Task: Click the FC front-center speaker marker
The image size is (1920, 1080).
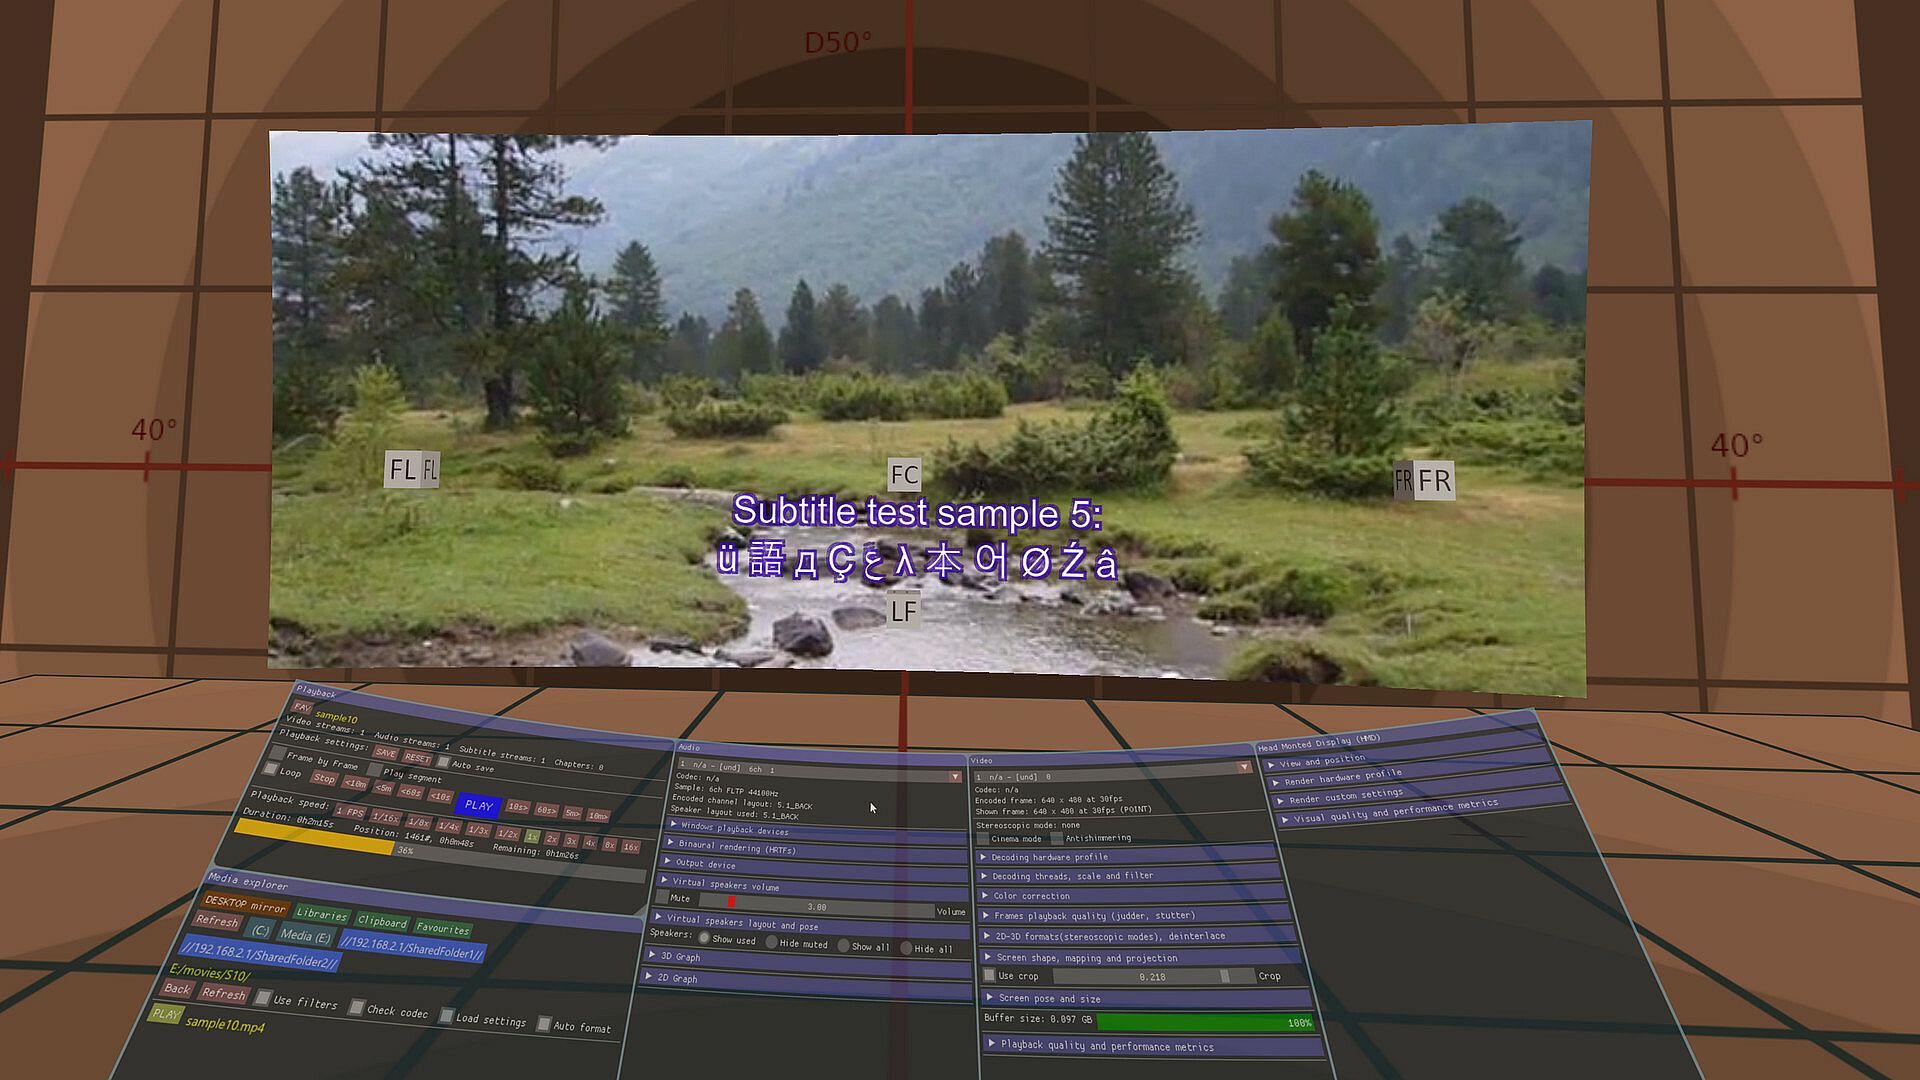Action: pyautogui.click(x=904, y=476)
